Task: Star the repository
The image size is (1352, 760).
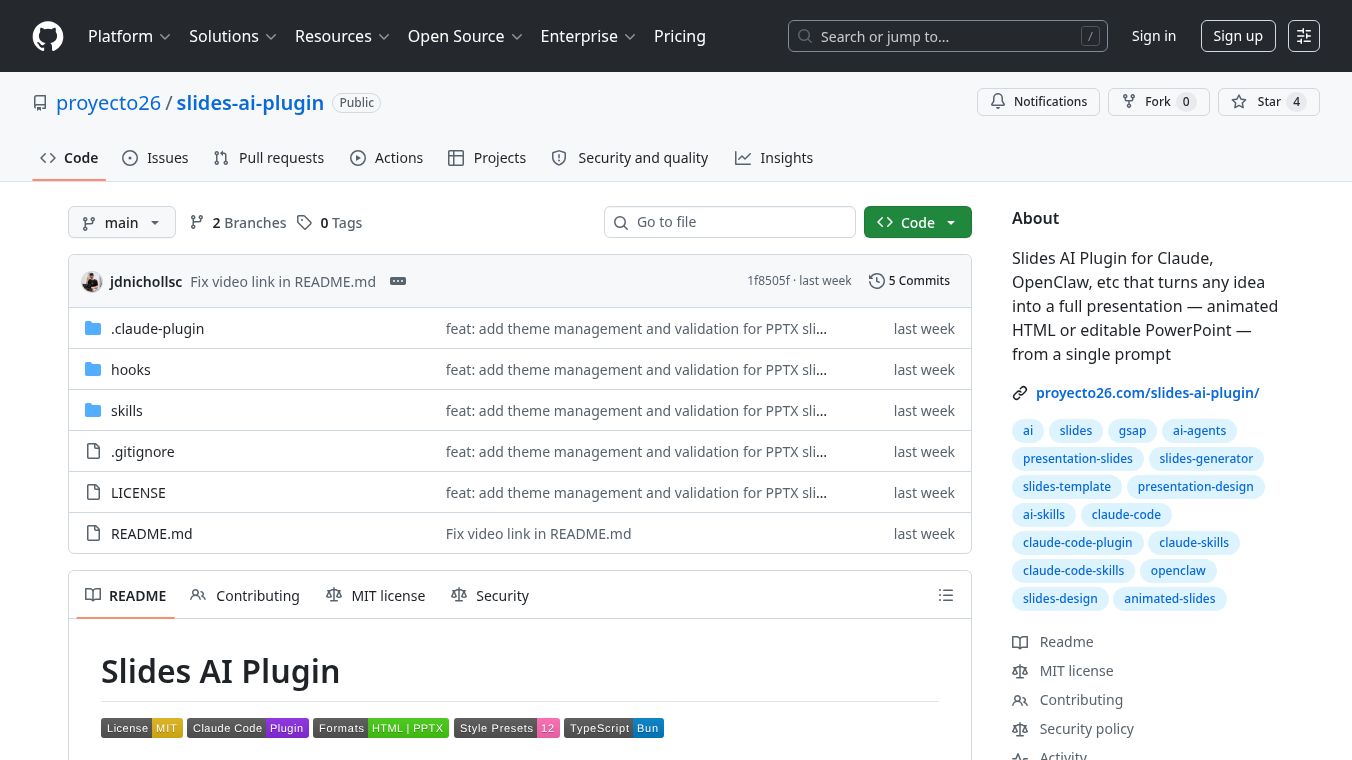Action: [1269, 102]
